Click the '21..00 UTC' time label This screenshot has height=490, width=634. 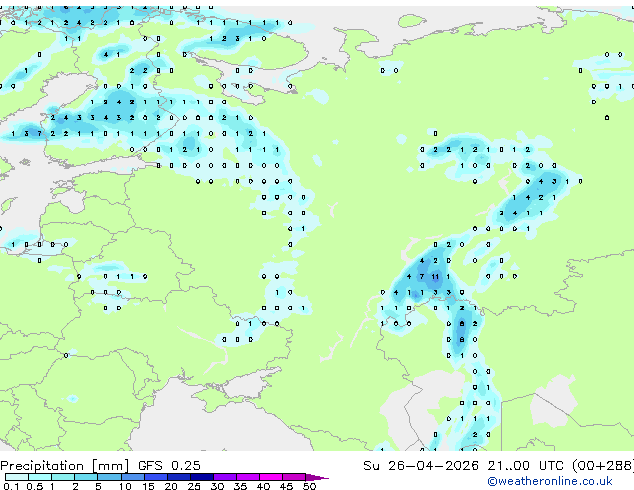(x=525, y=466)
